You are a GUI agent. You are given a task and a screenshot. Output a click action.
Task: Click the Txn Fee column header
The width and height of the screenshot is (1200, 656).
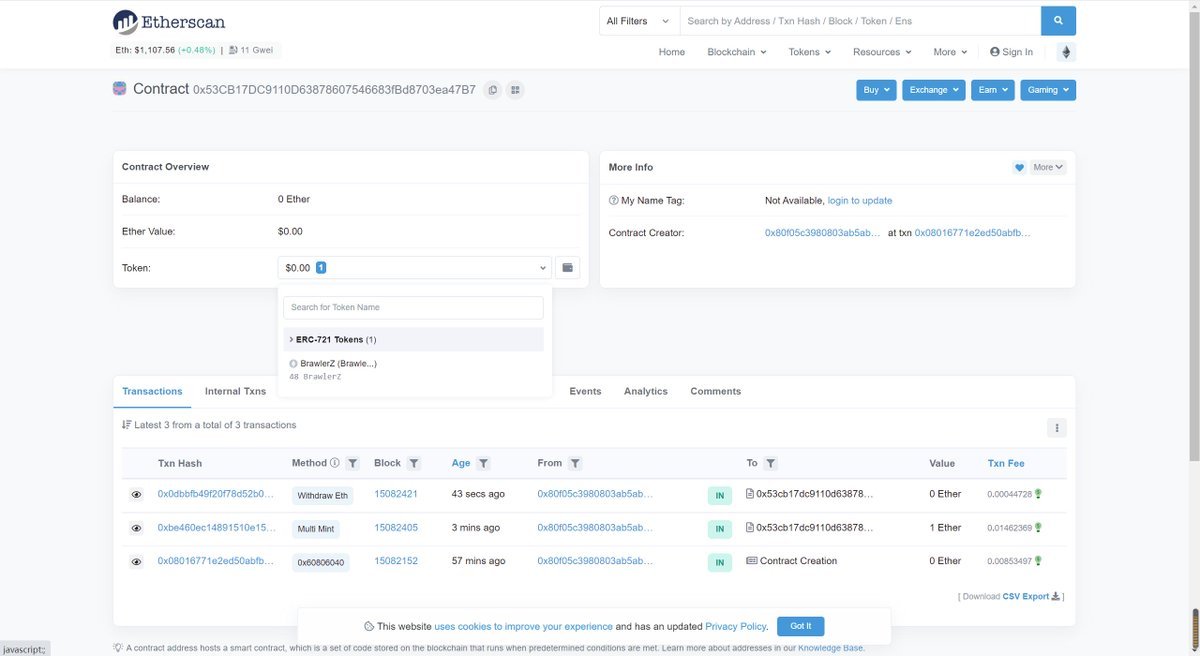(x=1006, y=464)
